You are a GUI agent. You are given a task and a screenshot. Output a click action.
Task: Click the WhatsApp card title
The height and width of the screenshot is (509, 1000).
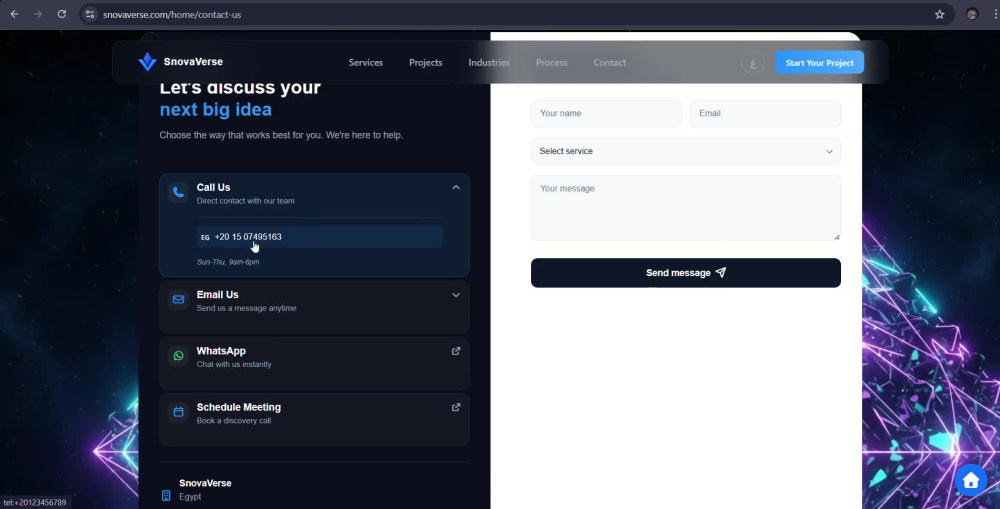[x=221, y=351]
